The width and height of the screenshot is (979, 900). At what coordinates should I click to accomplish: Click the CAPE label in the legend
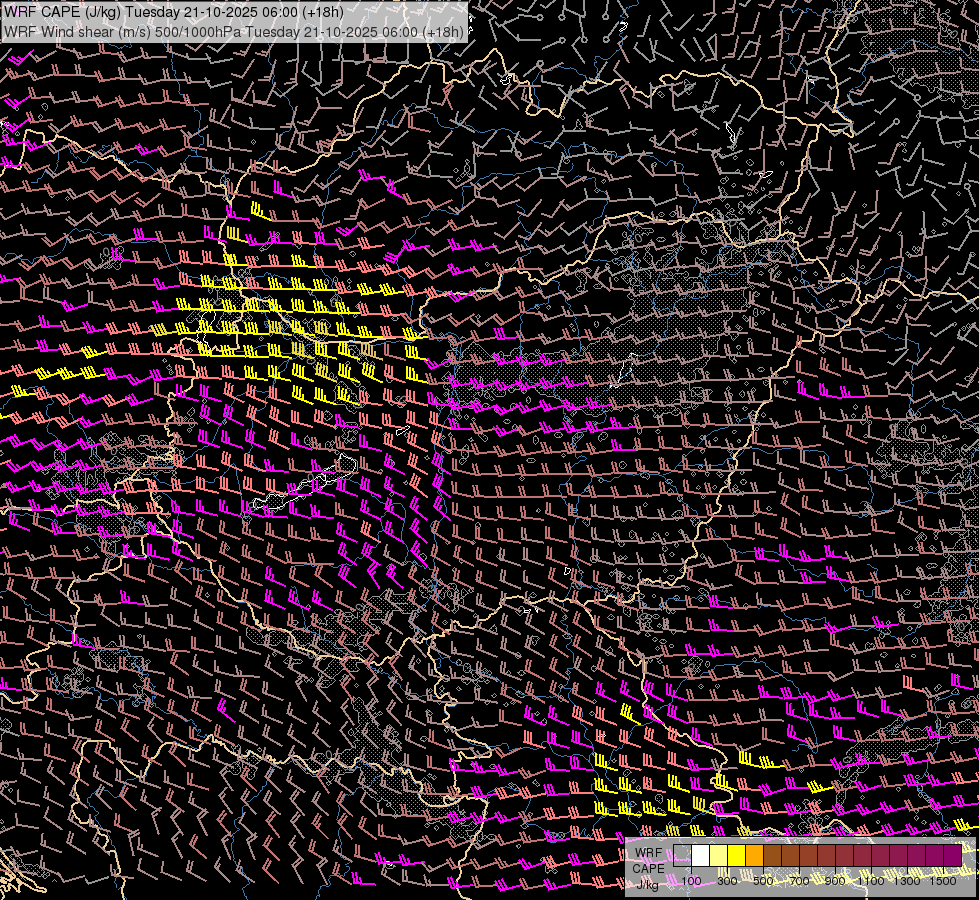coord(648,868)
